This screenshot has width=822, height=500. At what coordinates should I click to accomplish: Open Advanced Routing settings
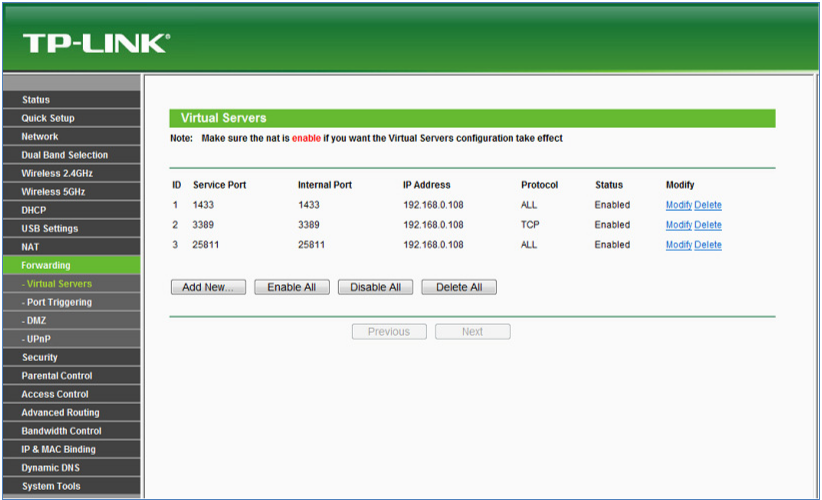coord(72,412)
